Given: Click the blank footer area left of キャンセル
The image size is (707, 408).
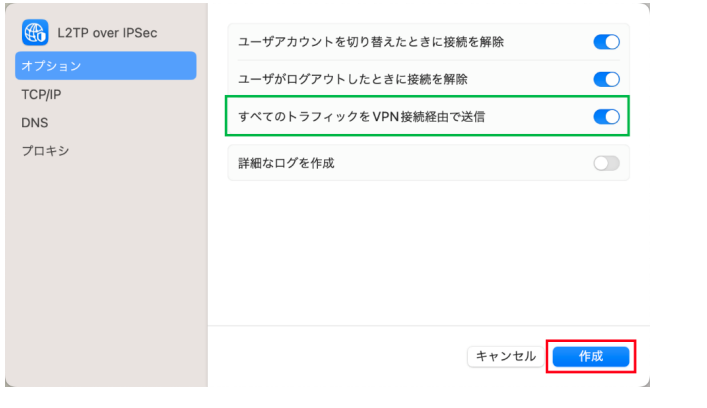Looking at the screenshot, I should click(x=337, y=357).
